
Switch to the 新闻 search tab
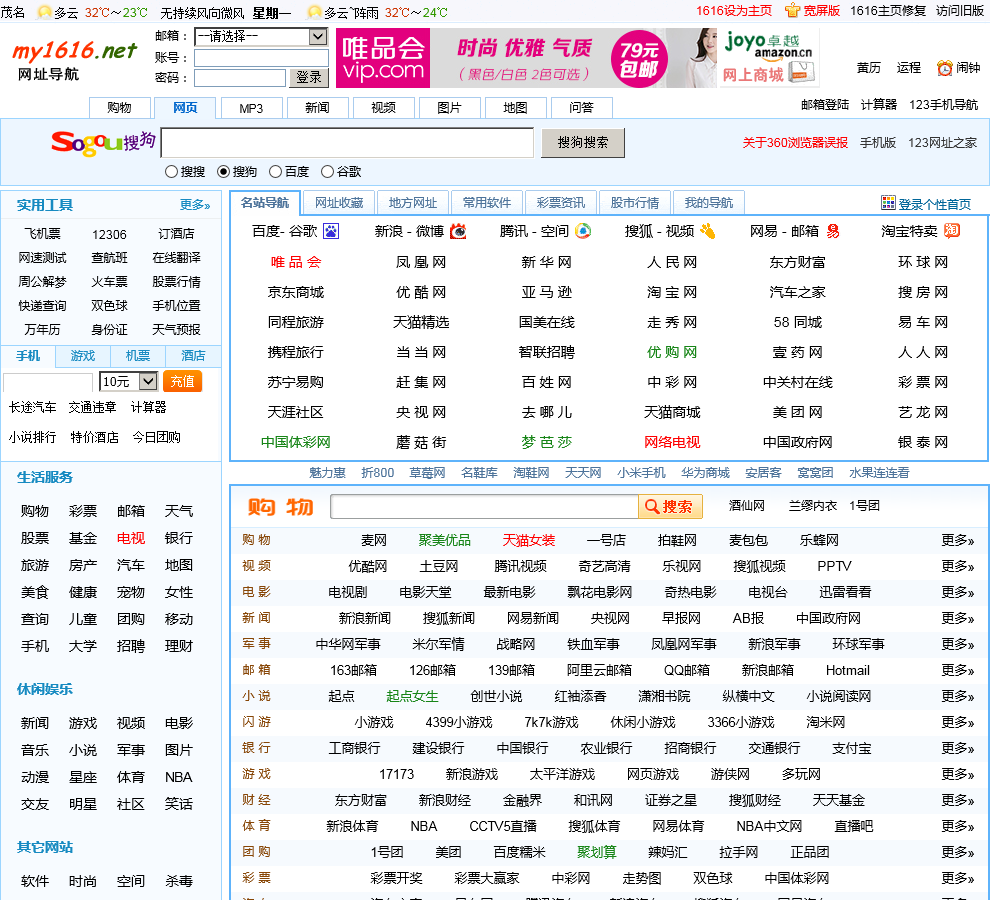click(x=317, y=108)
